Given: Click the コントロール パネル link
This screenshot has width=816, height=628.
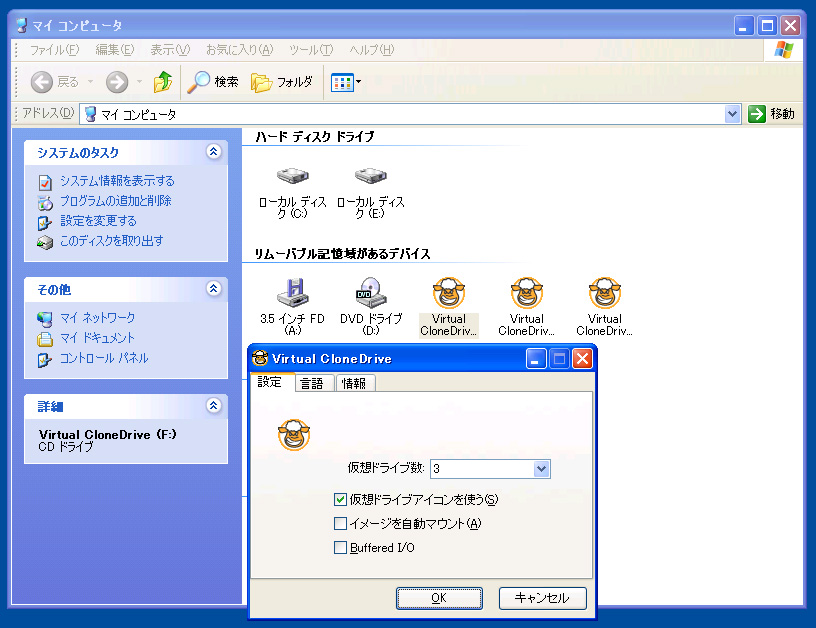Looking at the screenshot, I should click(x=104, y=358).
